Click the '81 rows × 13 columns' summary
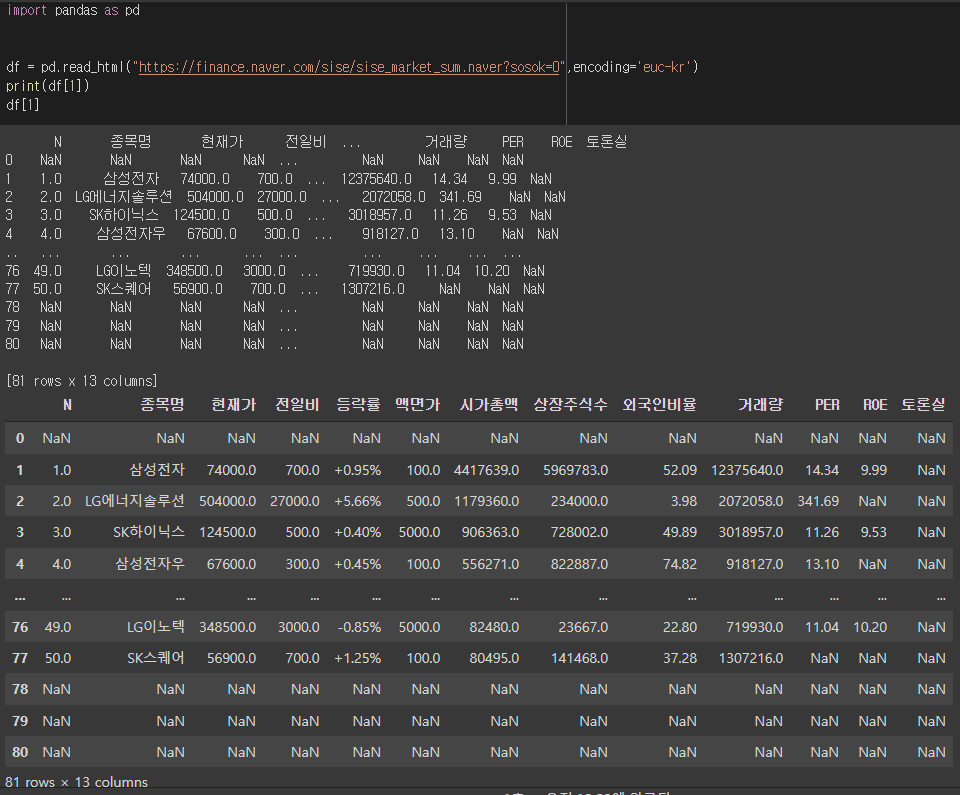Image resolution: width=960 pixels, height=795 pixels. (x=77, y=782)
